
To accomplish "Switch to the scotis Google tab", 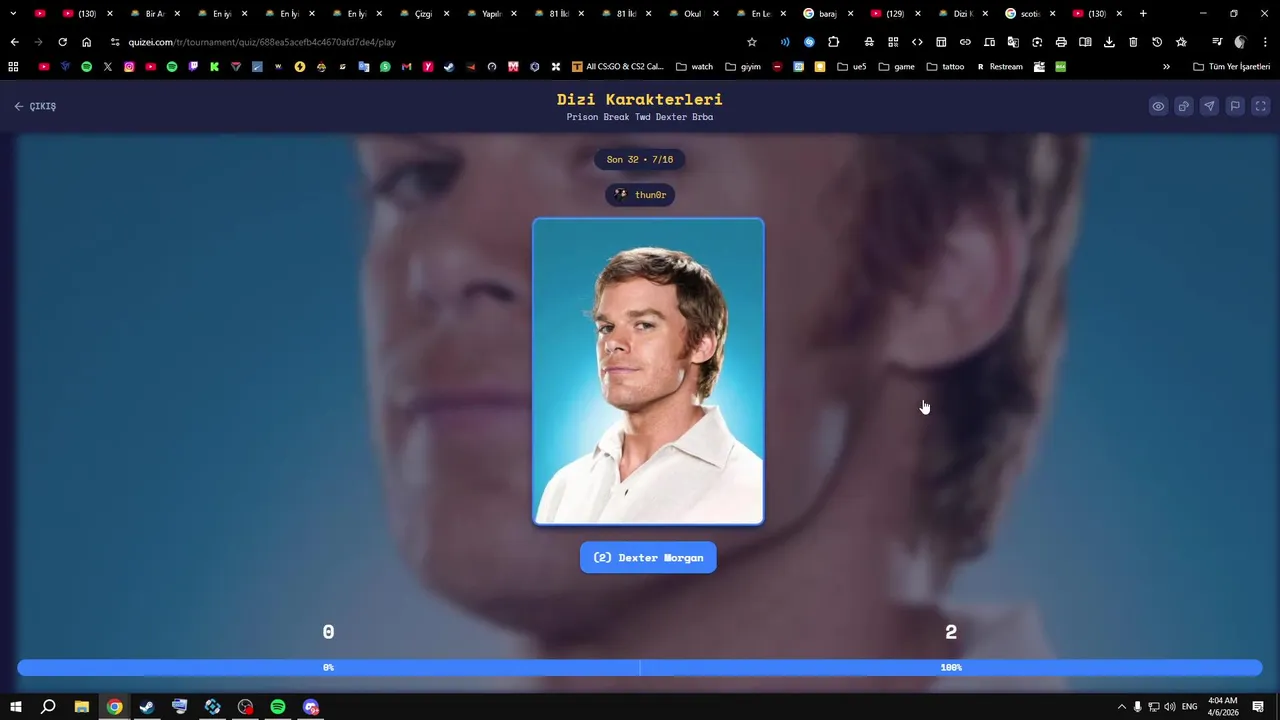I will click(x=1029, y=13).
